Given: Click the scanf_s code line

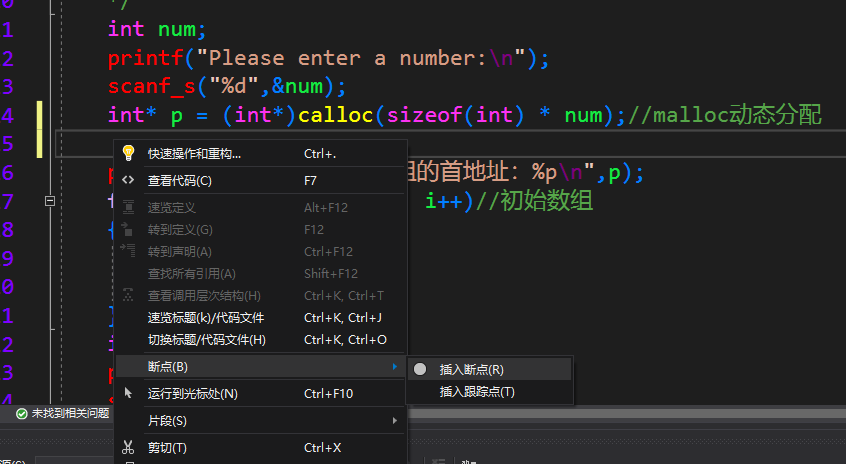Looking at the screenshot, I should (x=227, y=86).
